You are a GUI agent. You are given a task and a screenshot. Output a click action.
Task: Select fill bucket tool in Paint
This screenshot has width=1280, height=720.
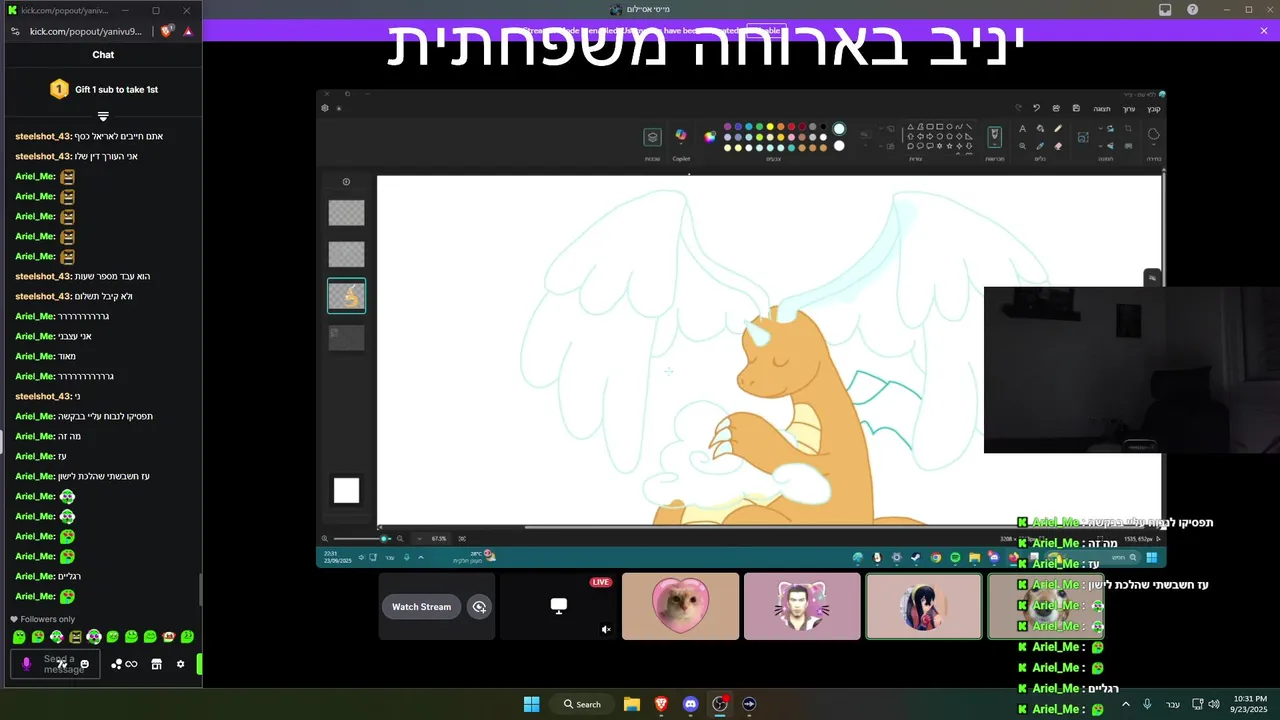pos(1040,128)
